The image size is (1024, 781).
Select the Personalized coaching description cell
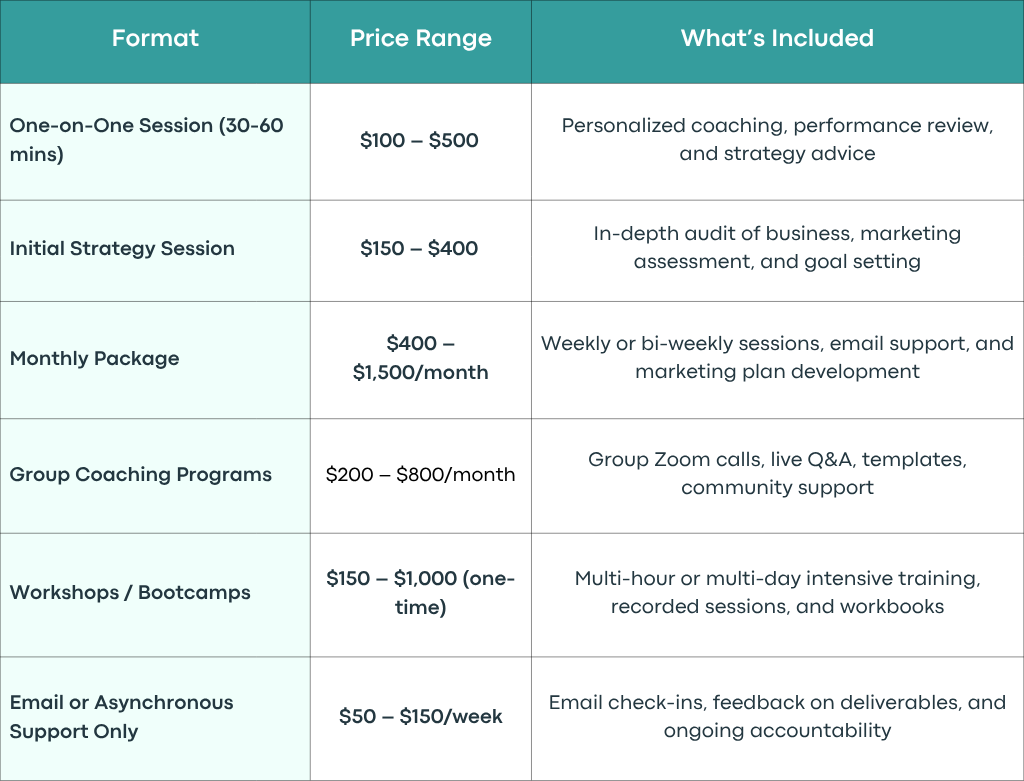click(x=777, y=142)
